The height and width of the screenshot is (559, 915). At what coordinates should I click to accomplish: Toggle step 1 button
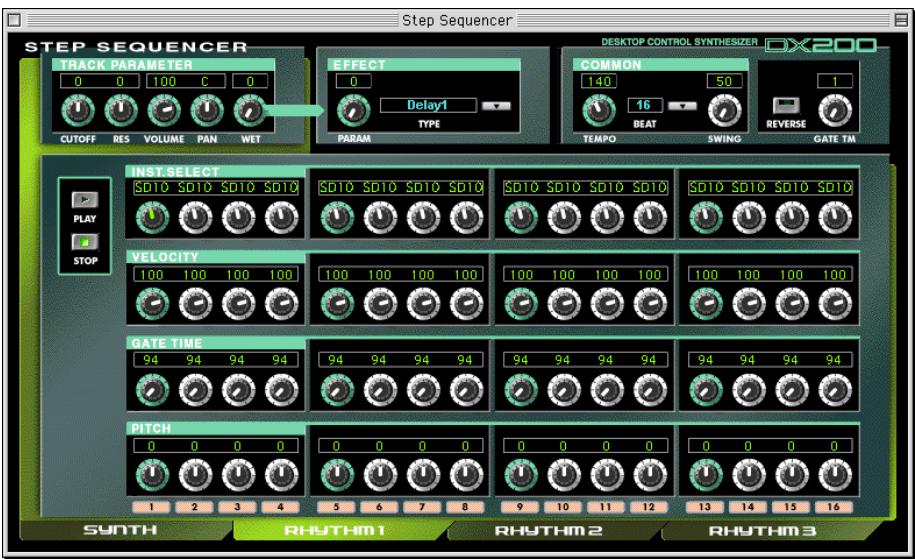(151, 507)
